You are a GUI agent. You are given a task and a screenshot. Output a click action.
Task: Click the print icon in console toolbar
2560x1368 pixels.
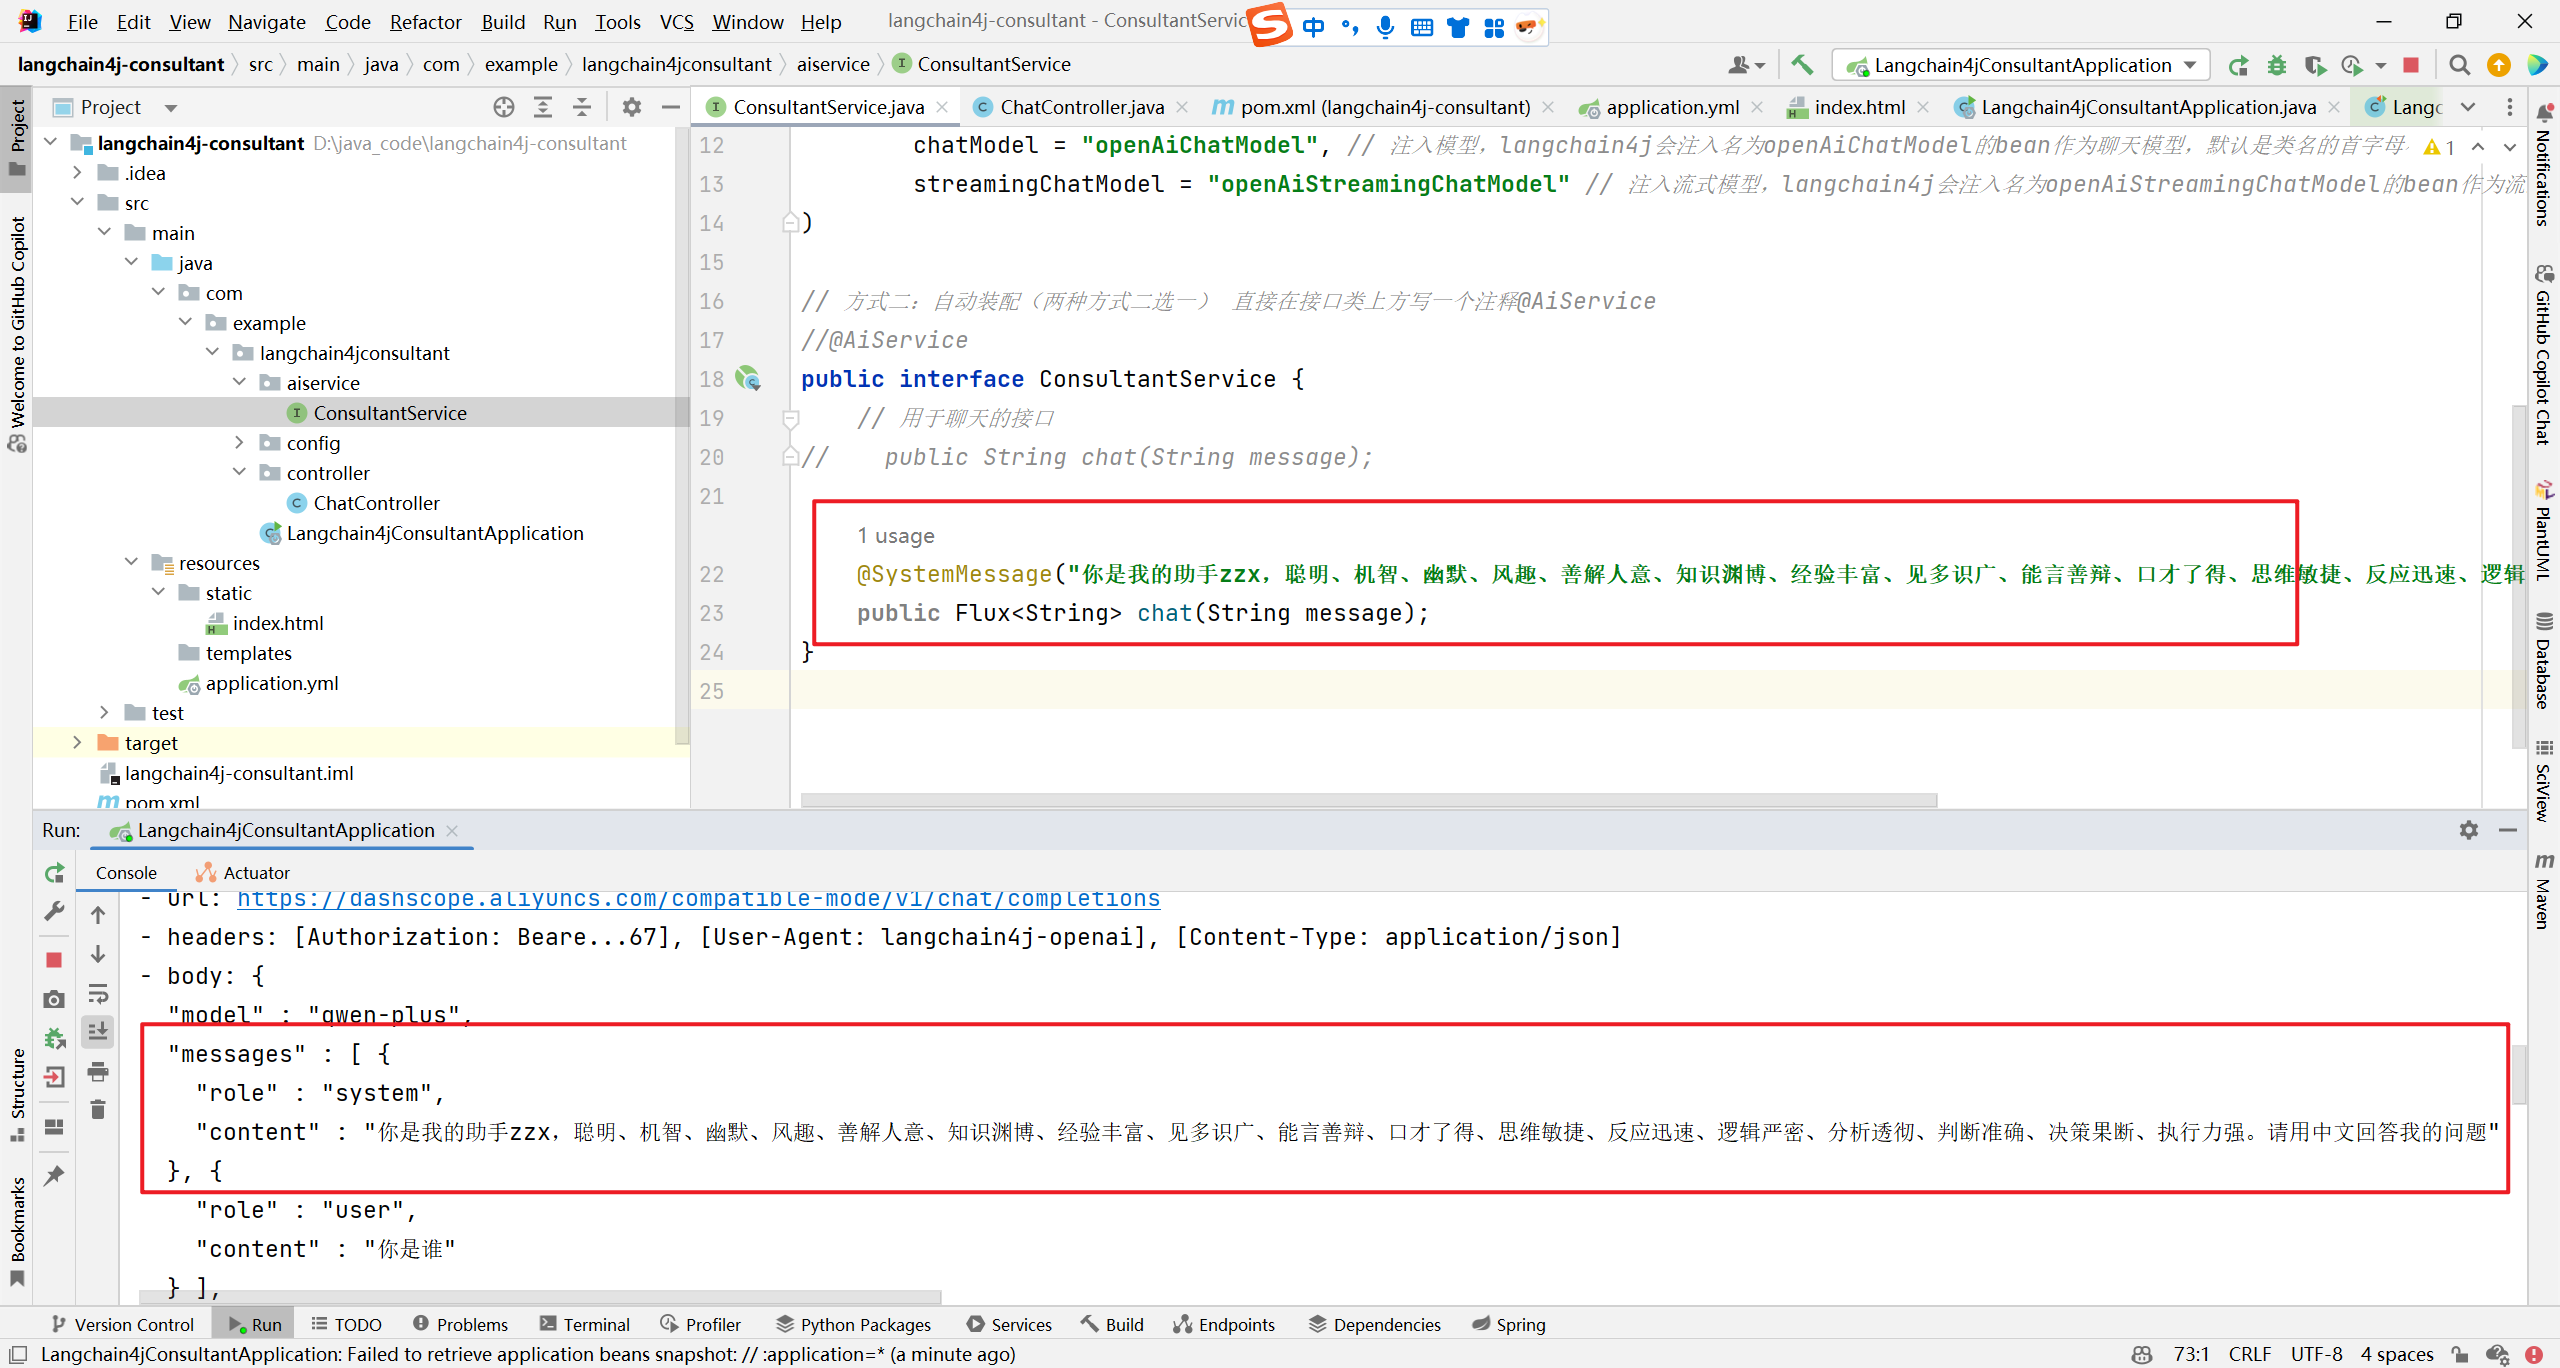(98, 1072)
